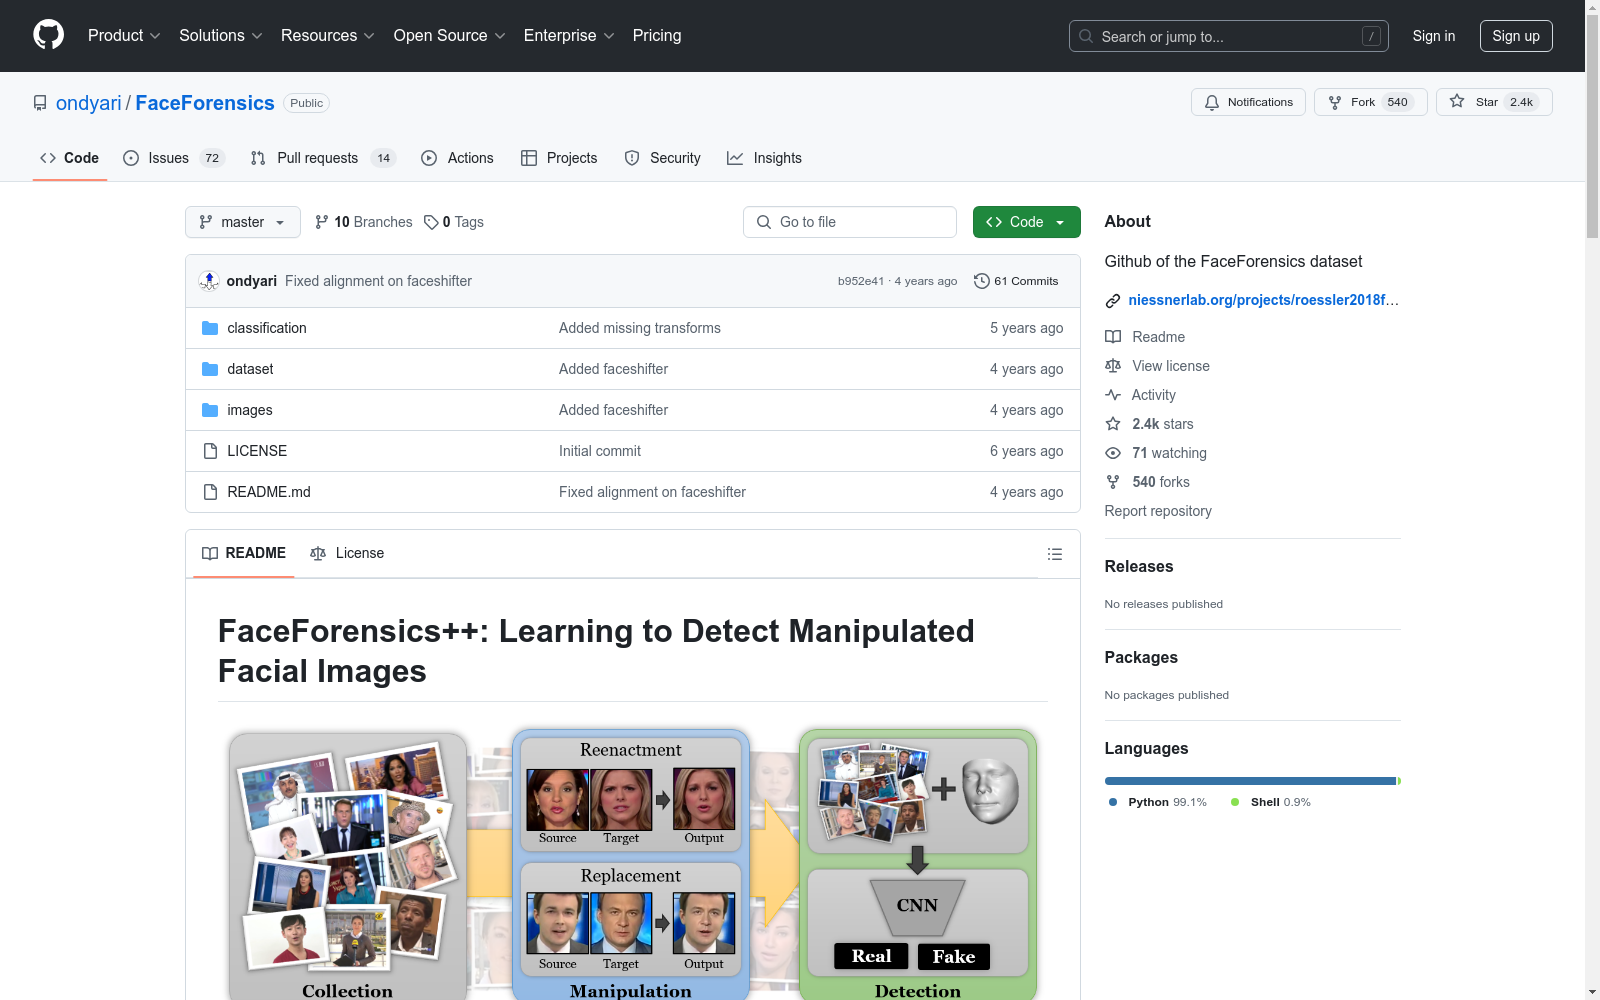Click the magnifier icon in search bar
Image resolution: width=1600 pixels, height=1000 pixels.
(1086, 36)
